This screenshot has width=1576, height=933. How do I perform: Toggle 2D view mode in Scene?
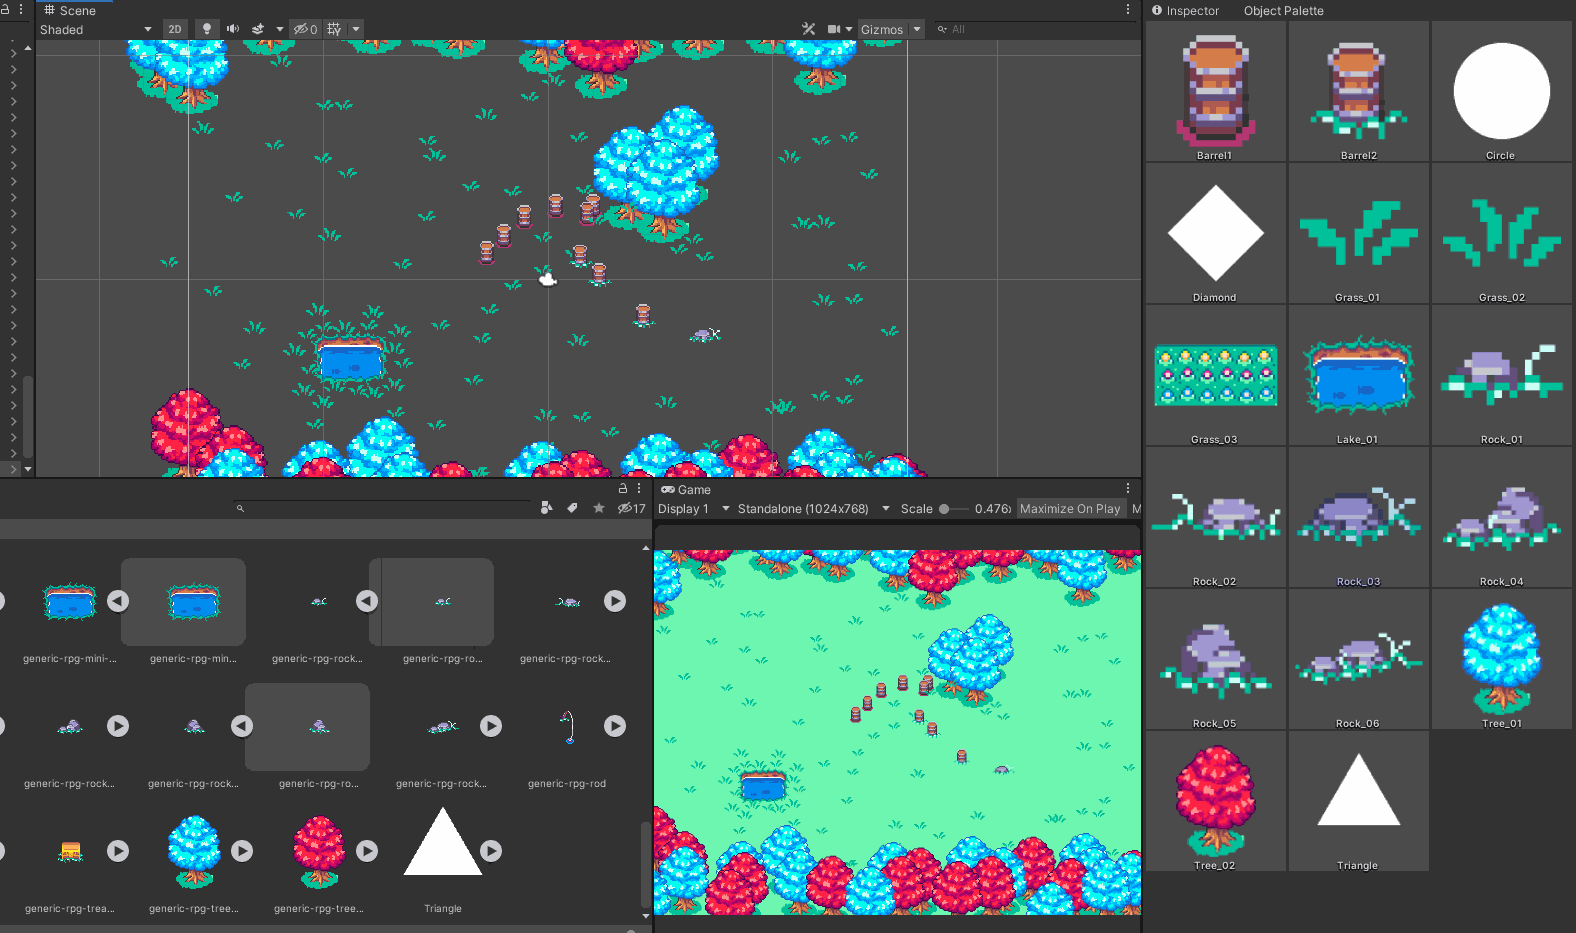[x=175, y=29]
